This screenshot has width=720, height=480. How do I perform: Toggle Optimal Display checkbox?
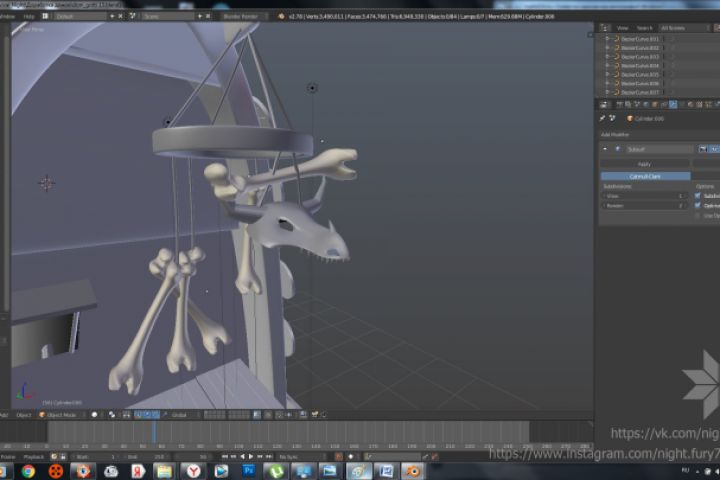point(698,205)
